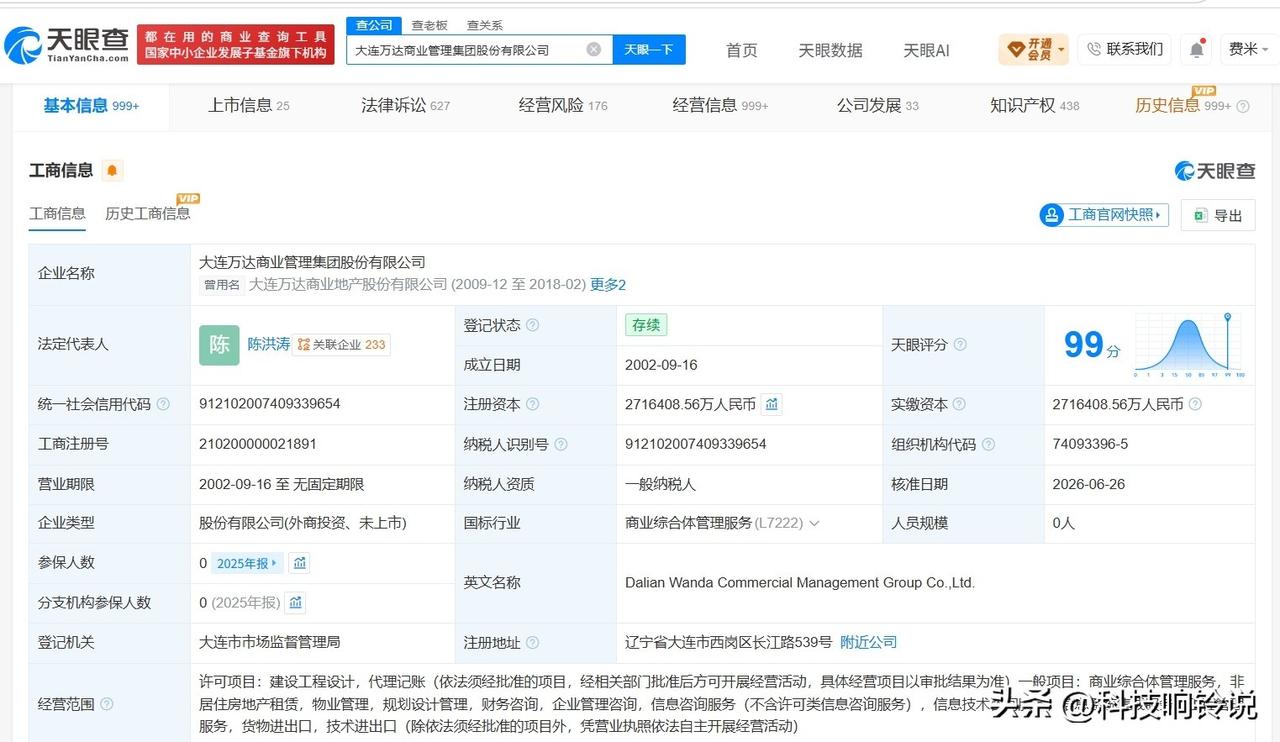Switch to 法律诉讼 tab
The height and width of the screenshot is (742, 1280).
(405, 105)
